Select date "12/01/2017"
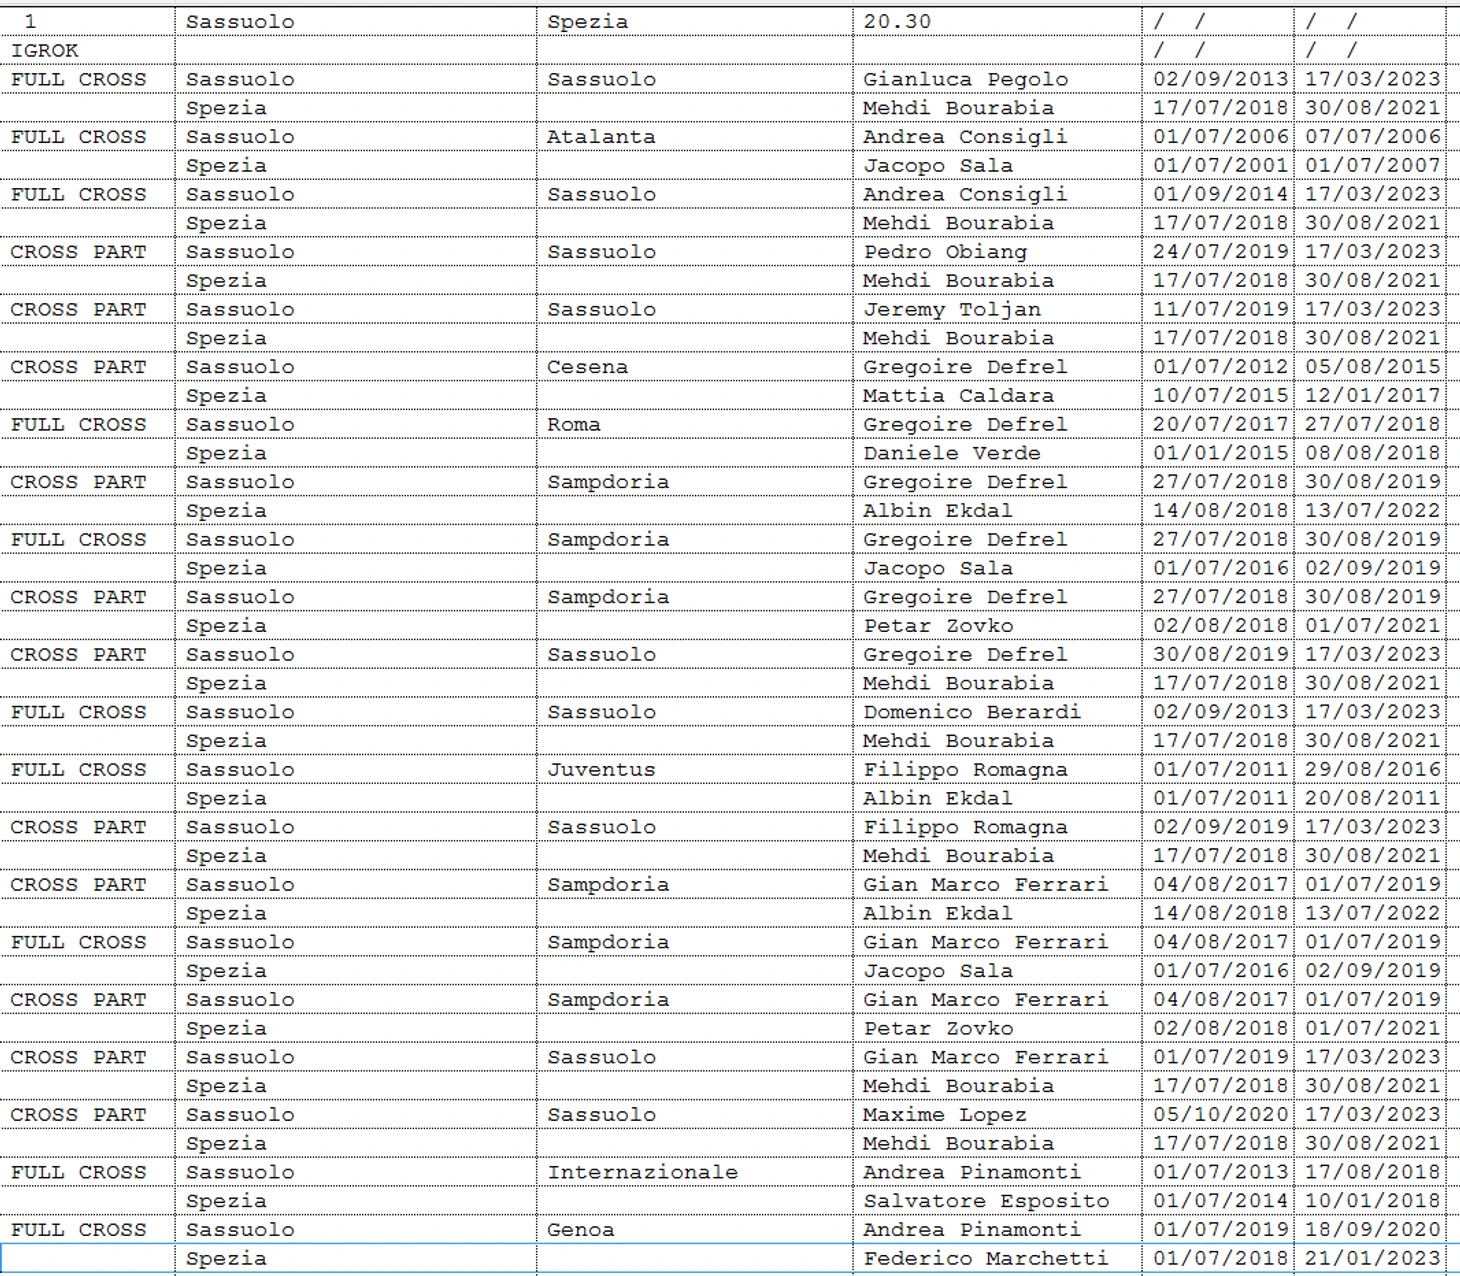 [x=1373, y=395]
